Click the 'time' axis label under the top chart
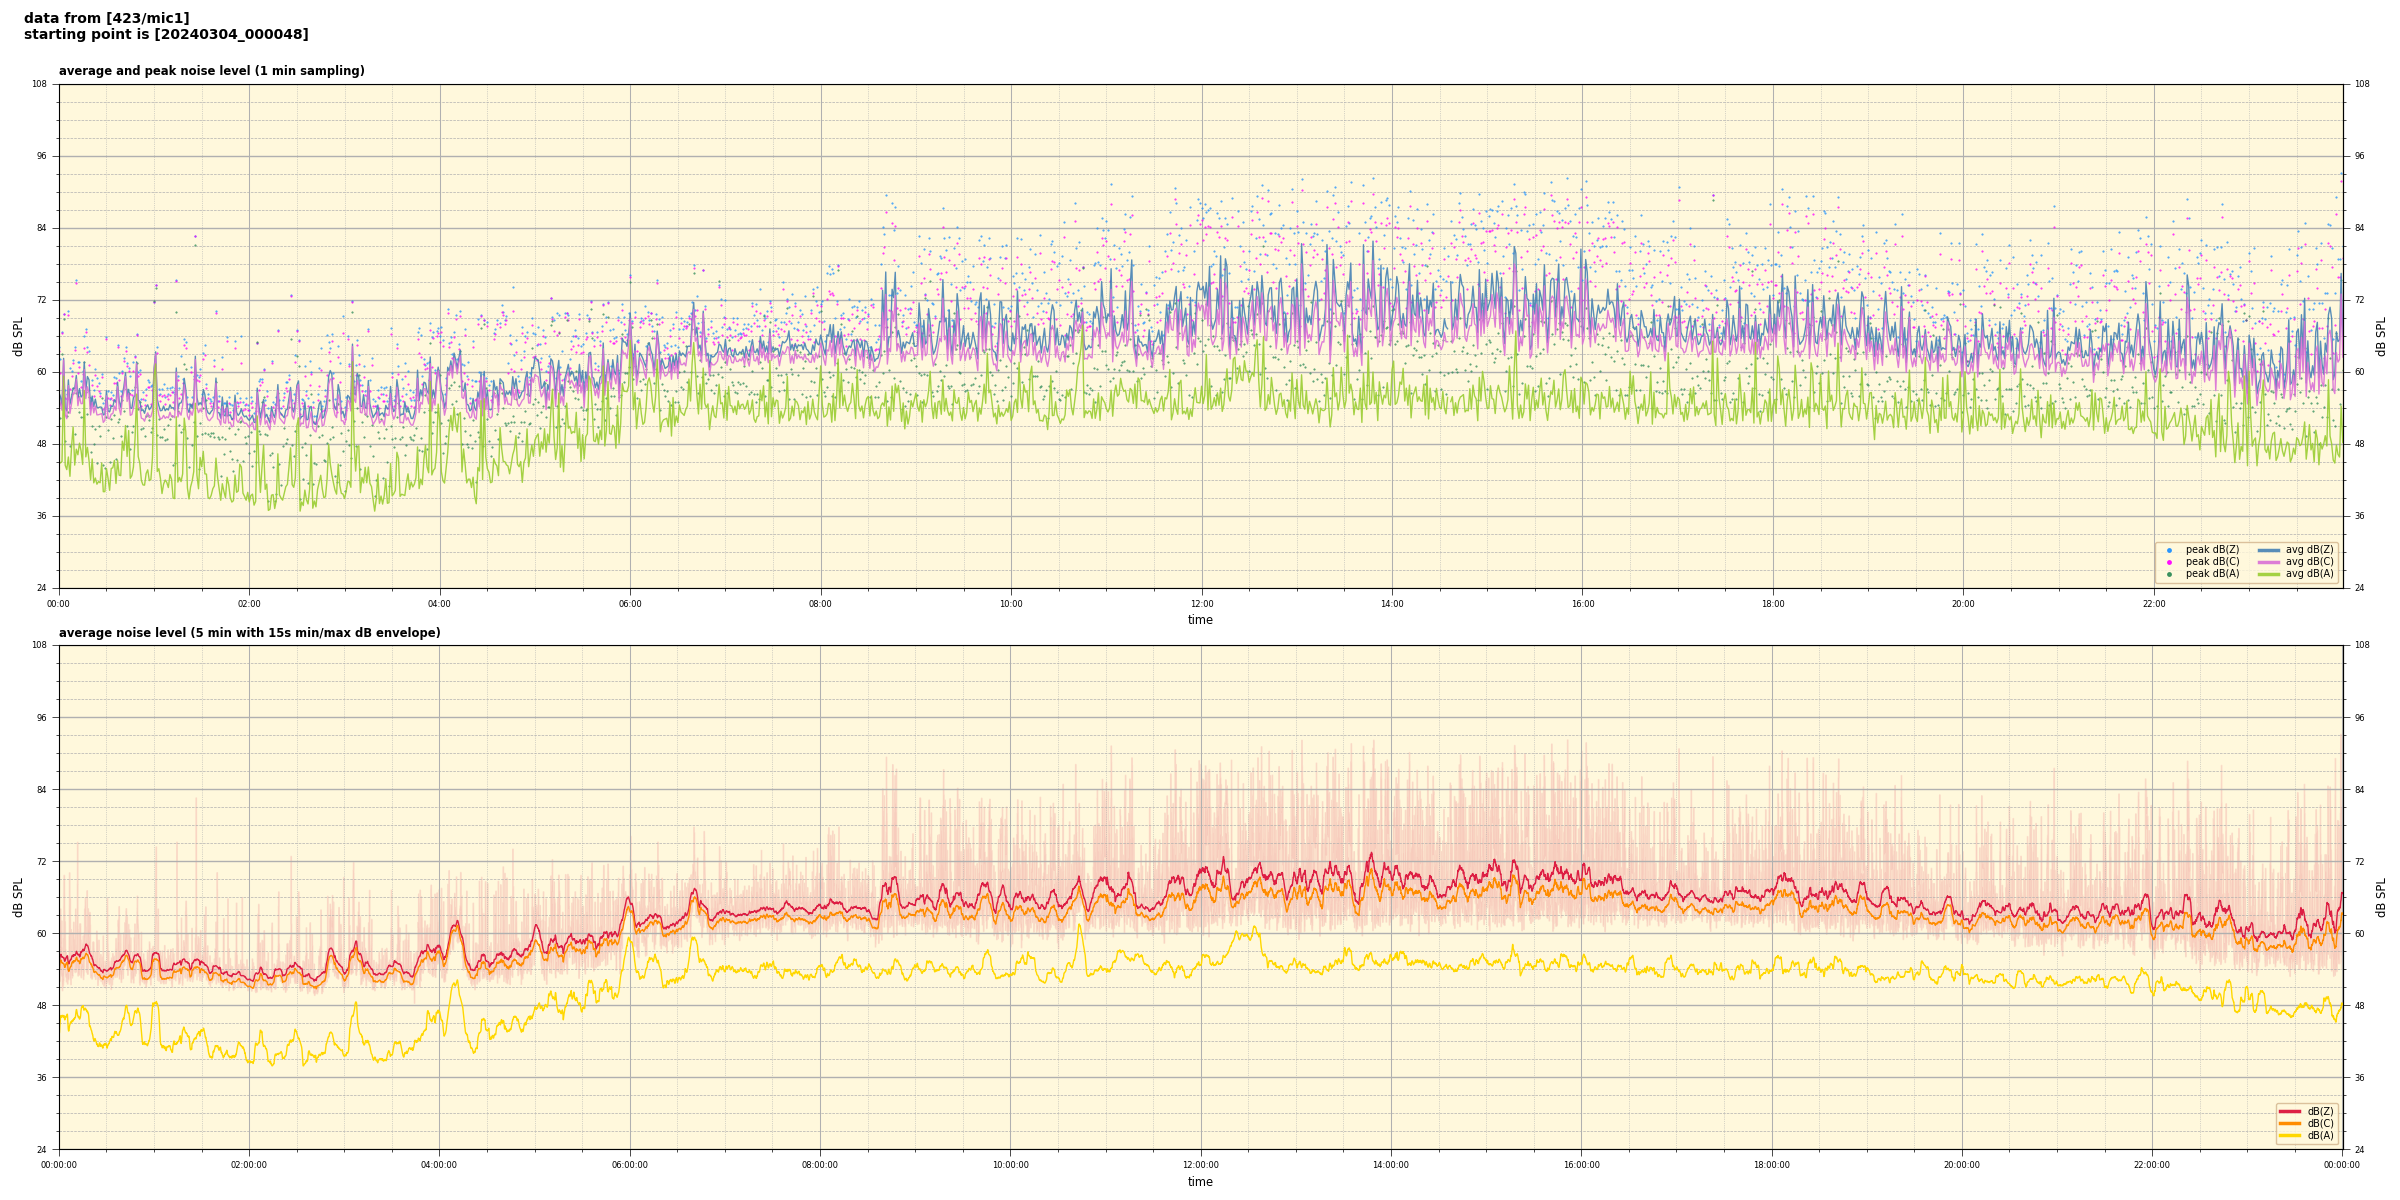The width and height of the screenshot is (2400, 1200). click(x=1200, y=620)
